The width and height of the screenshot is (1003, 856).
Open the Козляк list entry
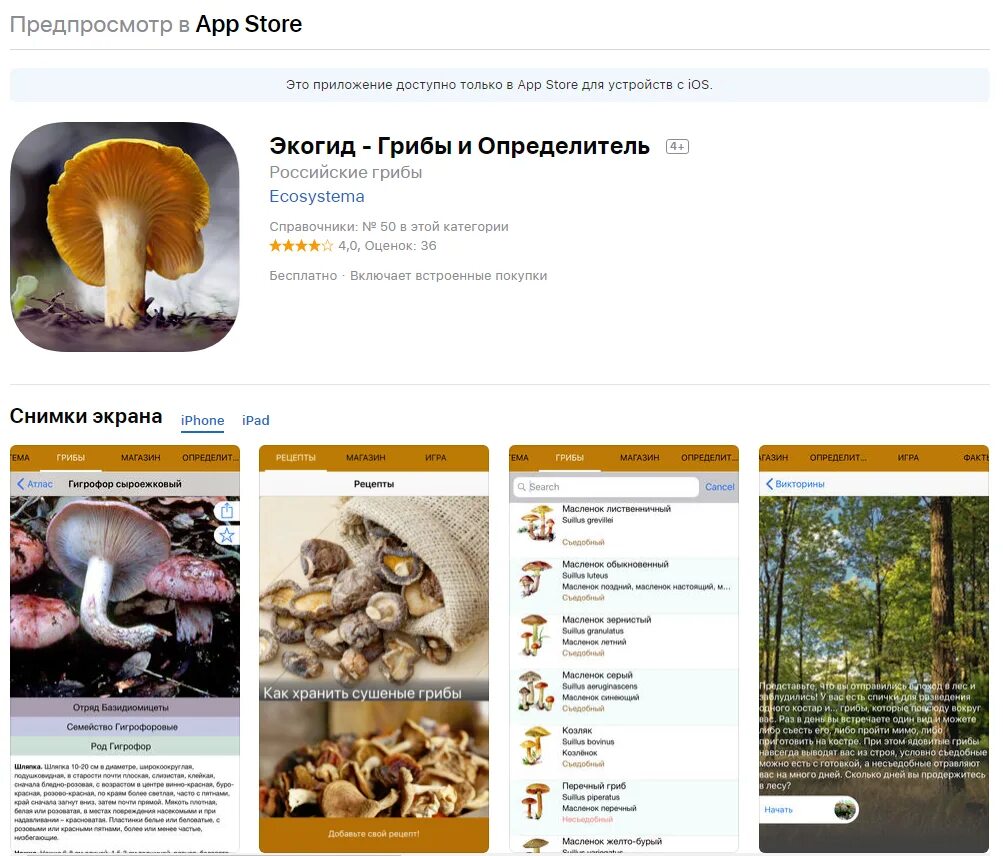click(624, 747)
